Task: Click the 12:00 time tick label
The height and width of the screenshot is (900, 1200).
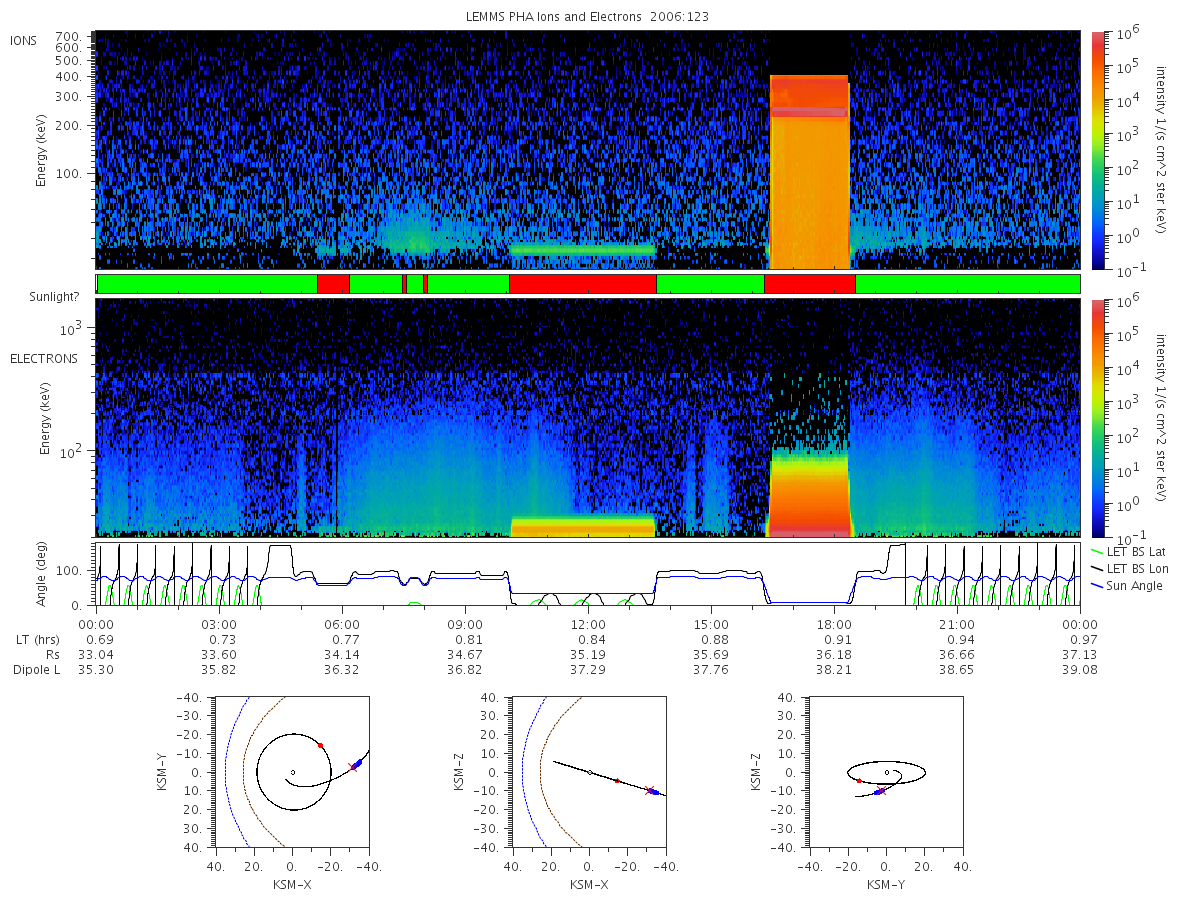Action: point(588,624)
